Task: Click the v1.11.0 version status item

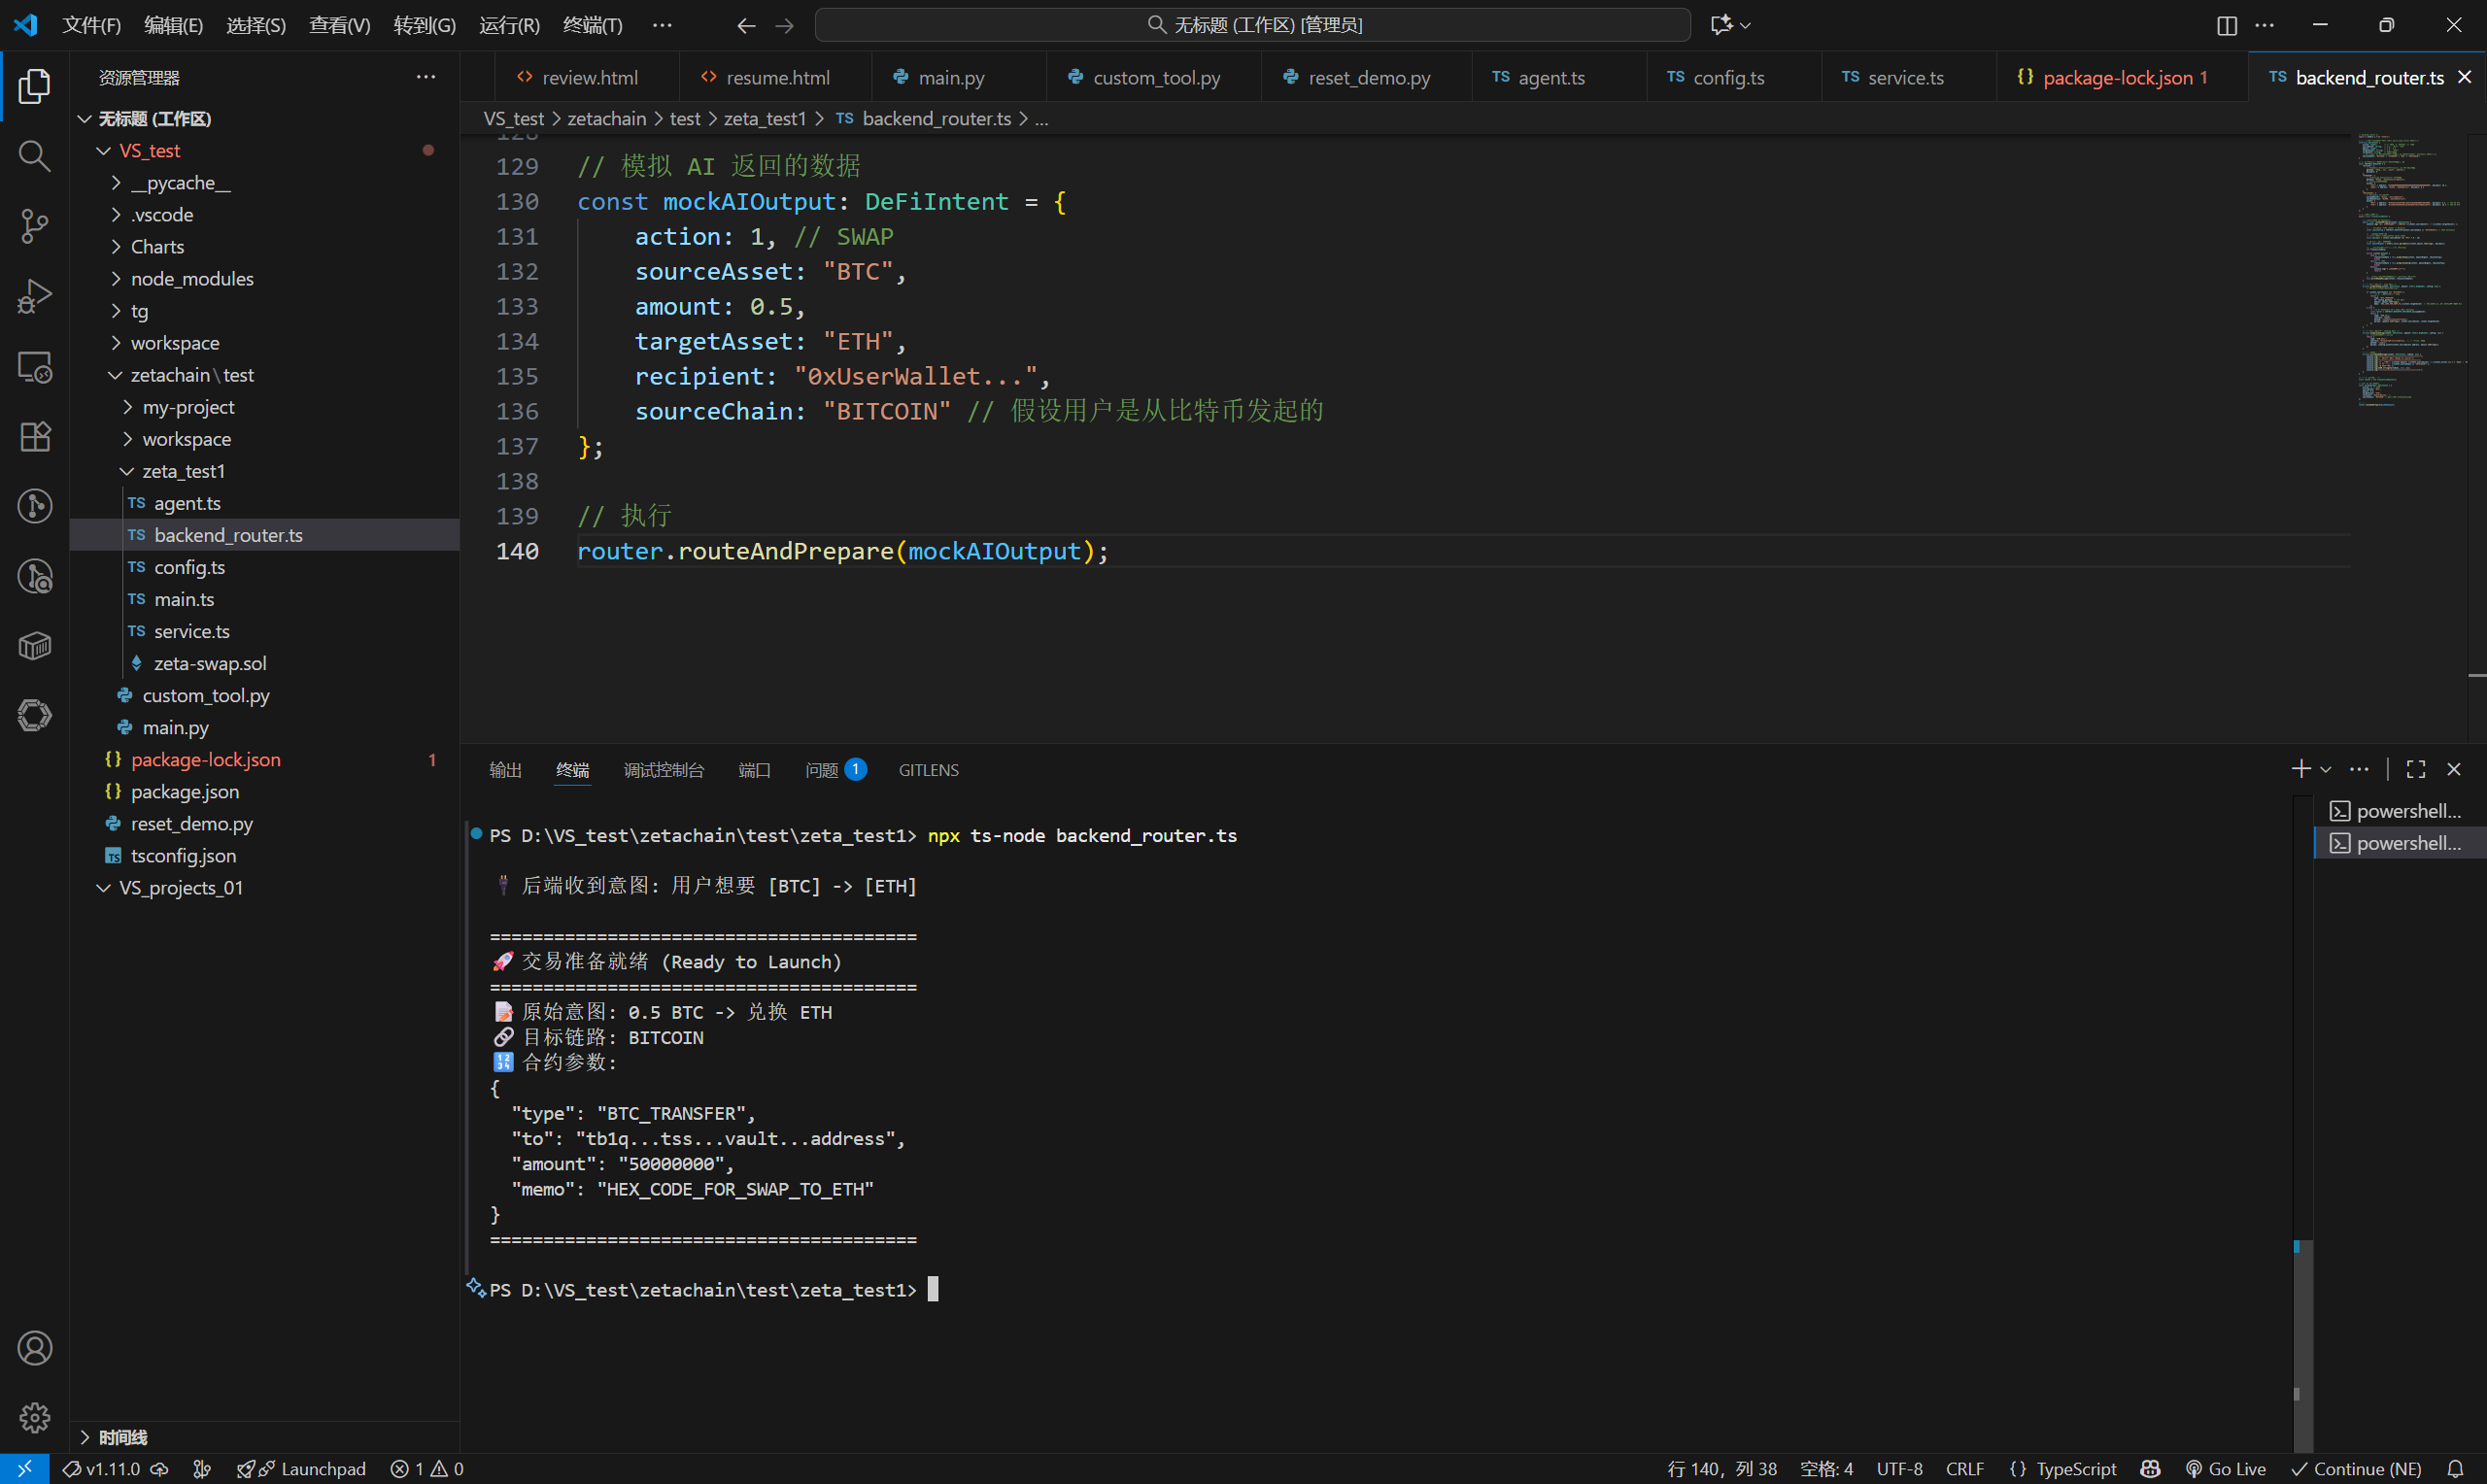Action: (x=113, y=1469)
